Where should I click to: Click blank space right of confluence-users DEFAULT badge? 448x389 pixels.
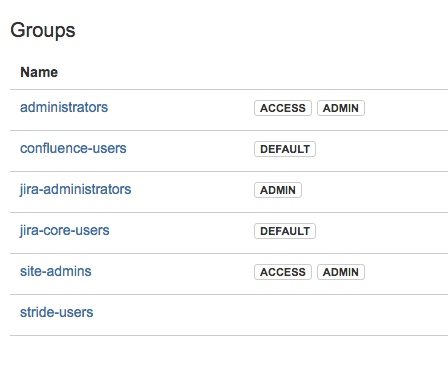pyautogui.click(x=382, y=149)
